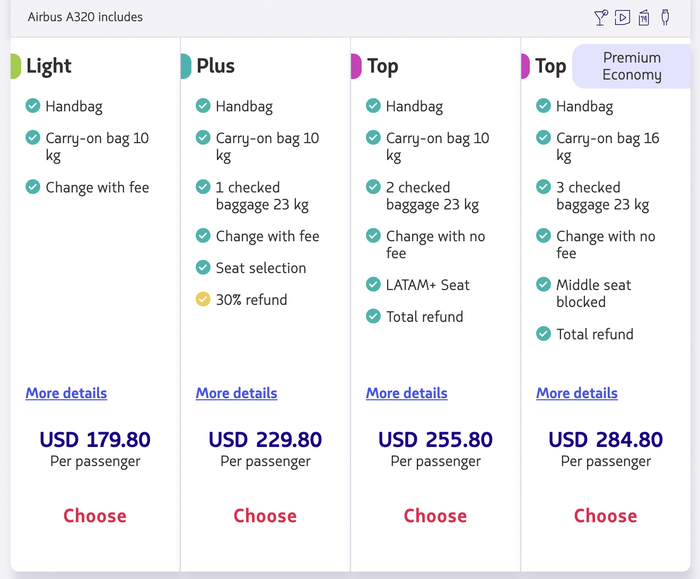This screenshot has height=579, width=700.
Task: Choose the Plus fare at USD 229.80
Action: [265, 516]
